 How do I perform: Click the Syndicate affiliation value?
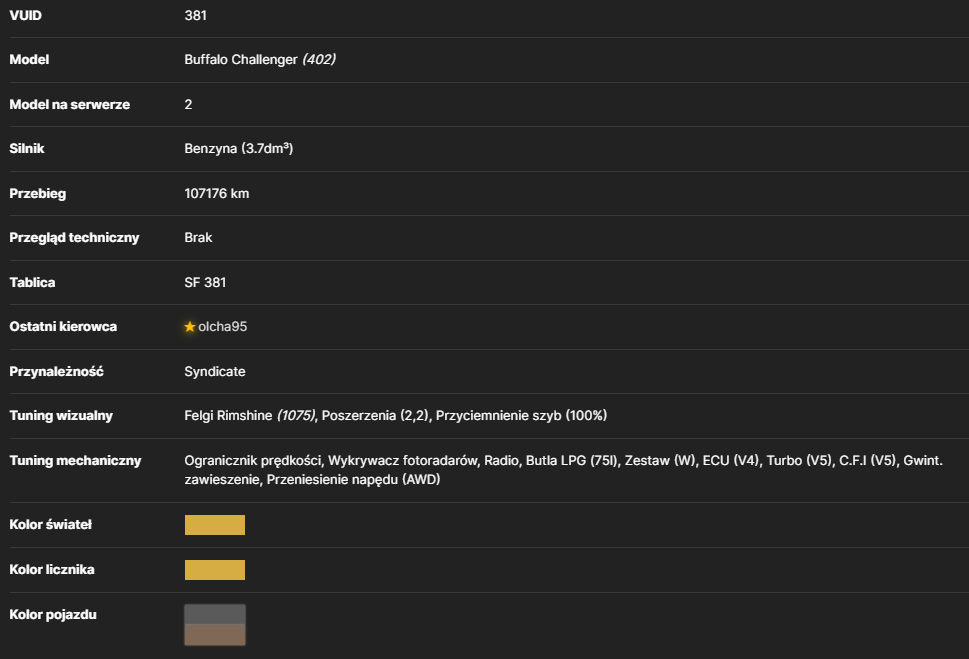[x=214, y=372]
